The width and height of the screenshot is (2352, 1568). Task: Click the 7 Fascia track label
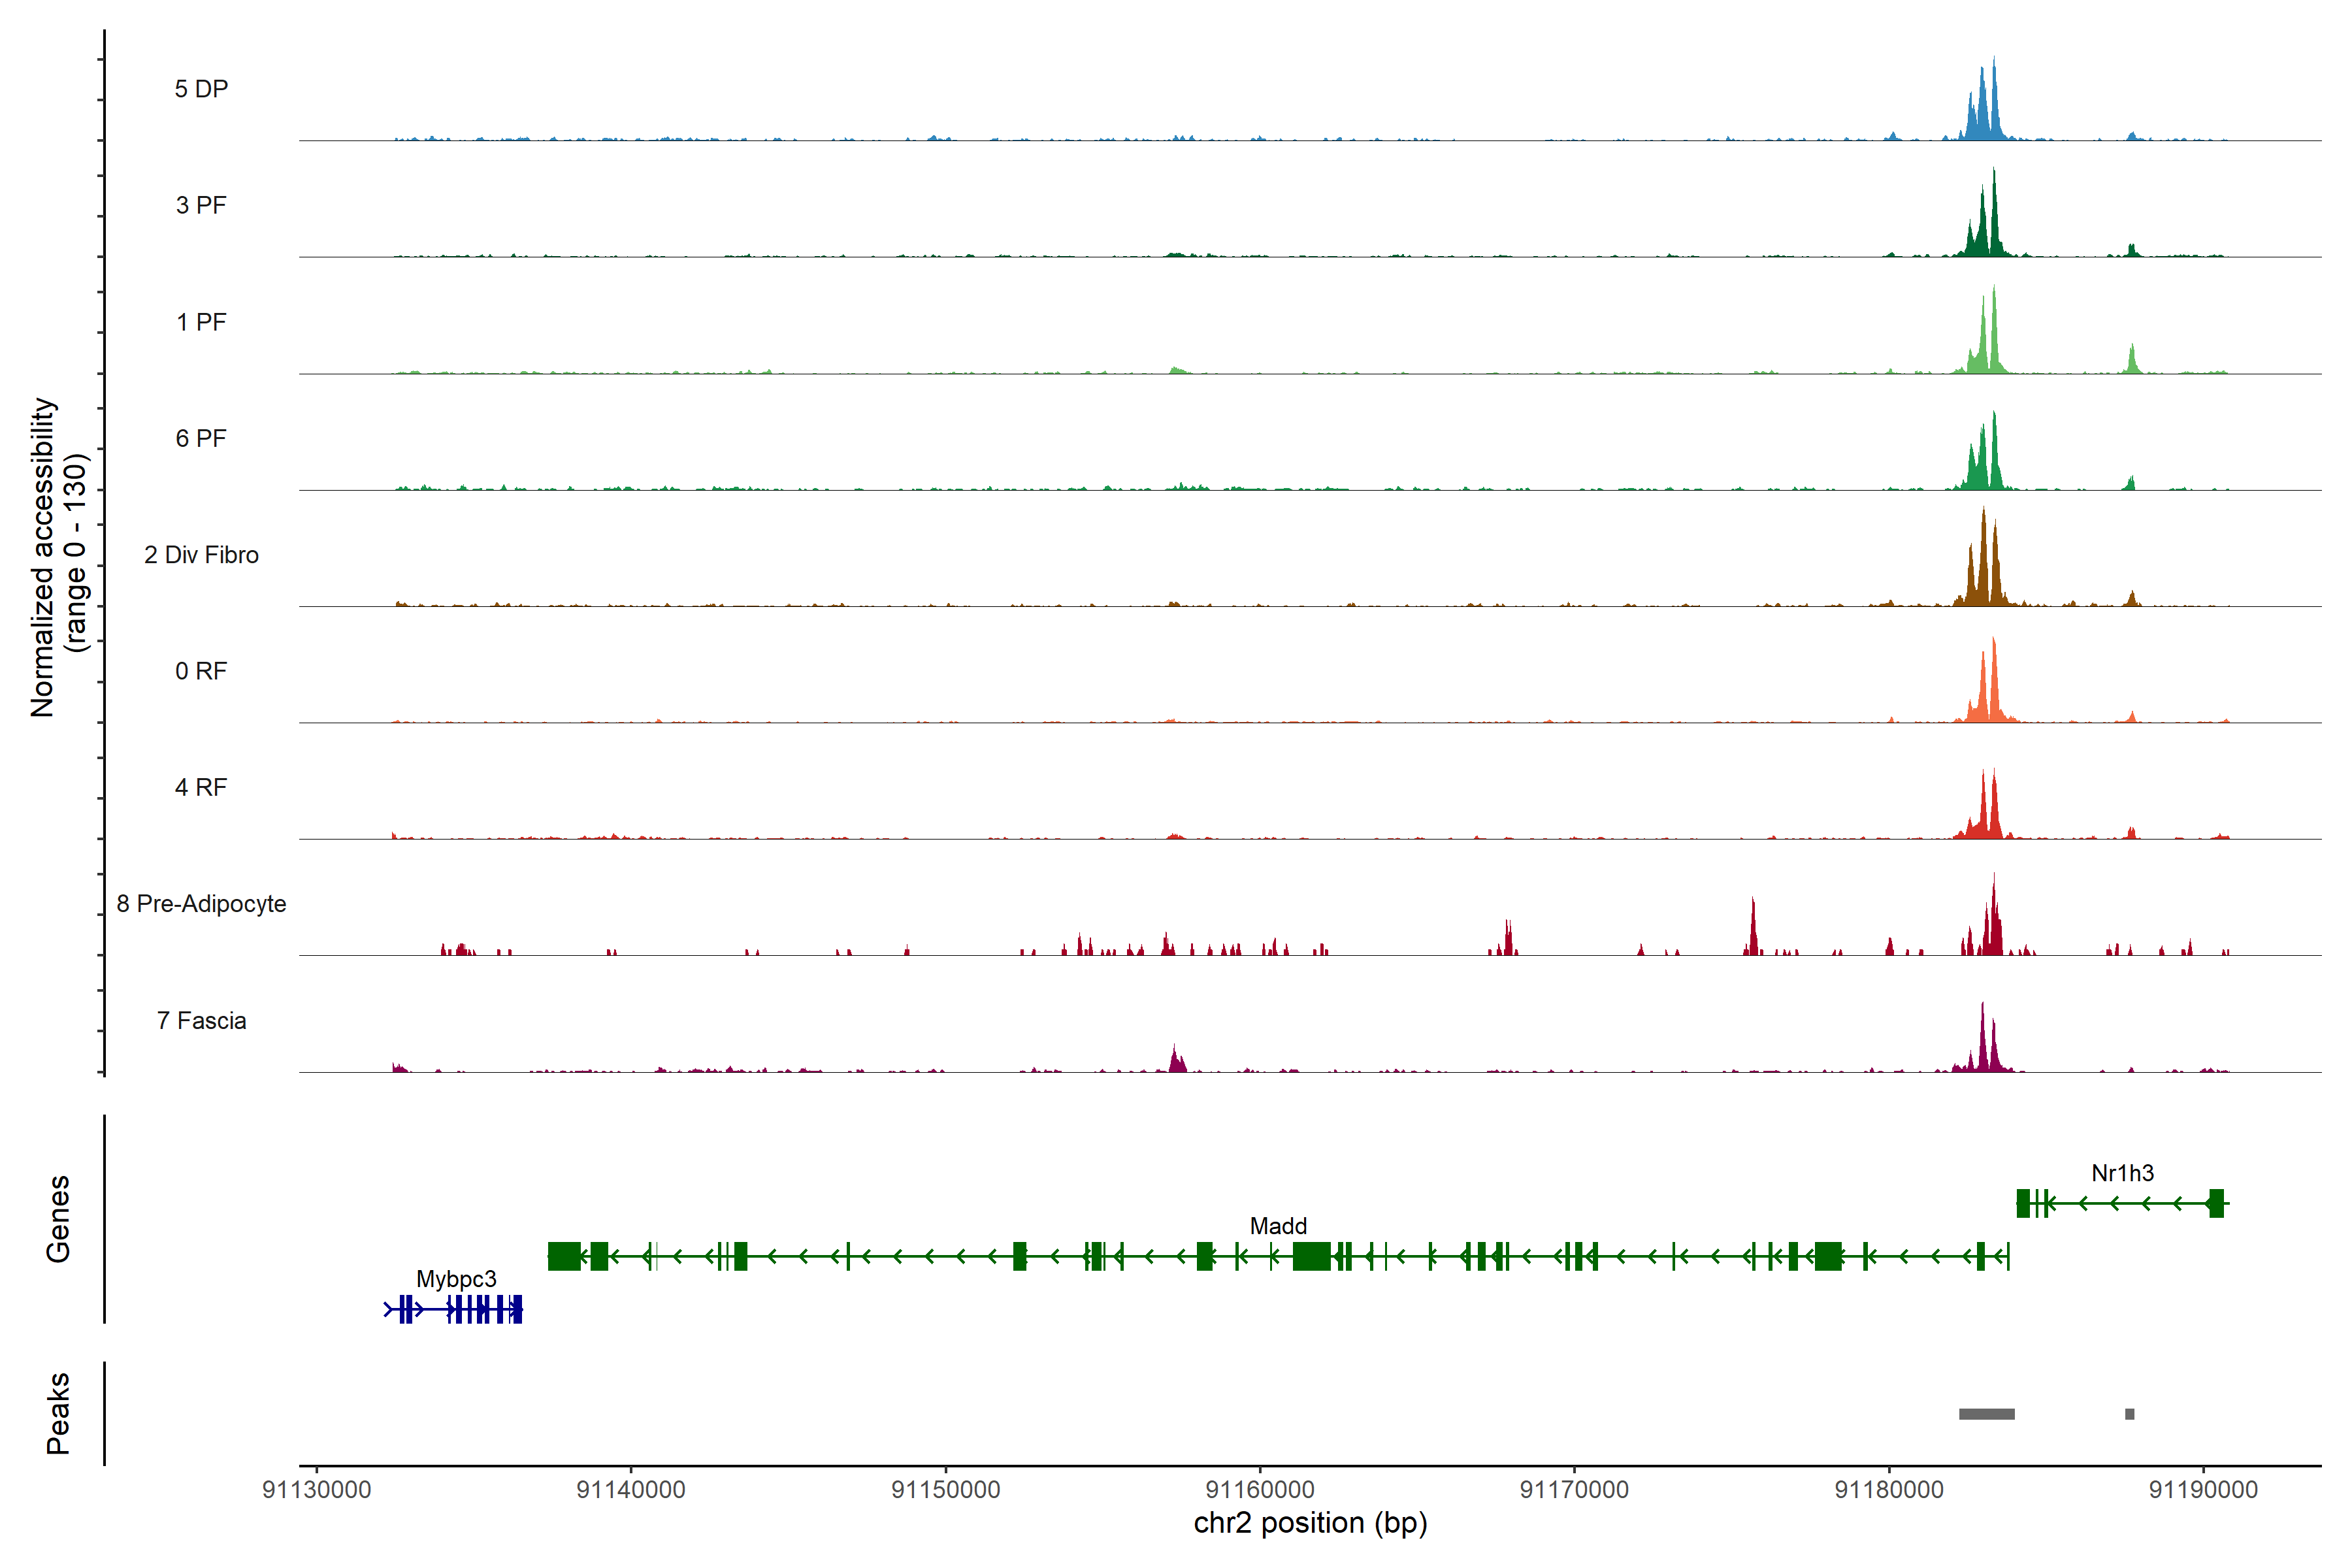(201, 1021)
